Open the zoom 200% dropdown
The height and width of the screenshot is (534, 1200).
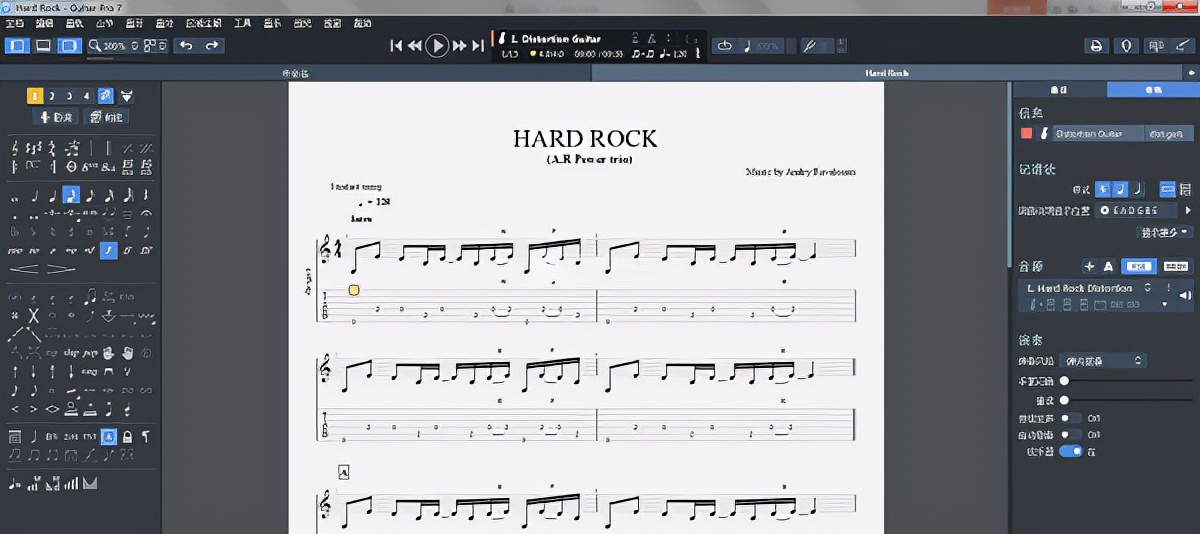(x=115, y=45)
